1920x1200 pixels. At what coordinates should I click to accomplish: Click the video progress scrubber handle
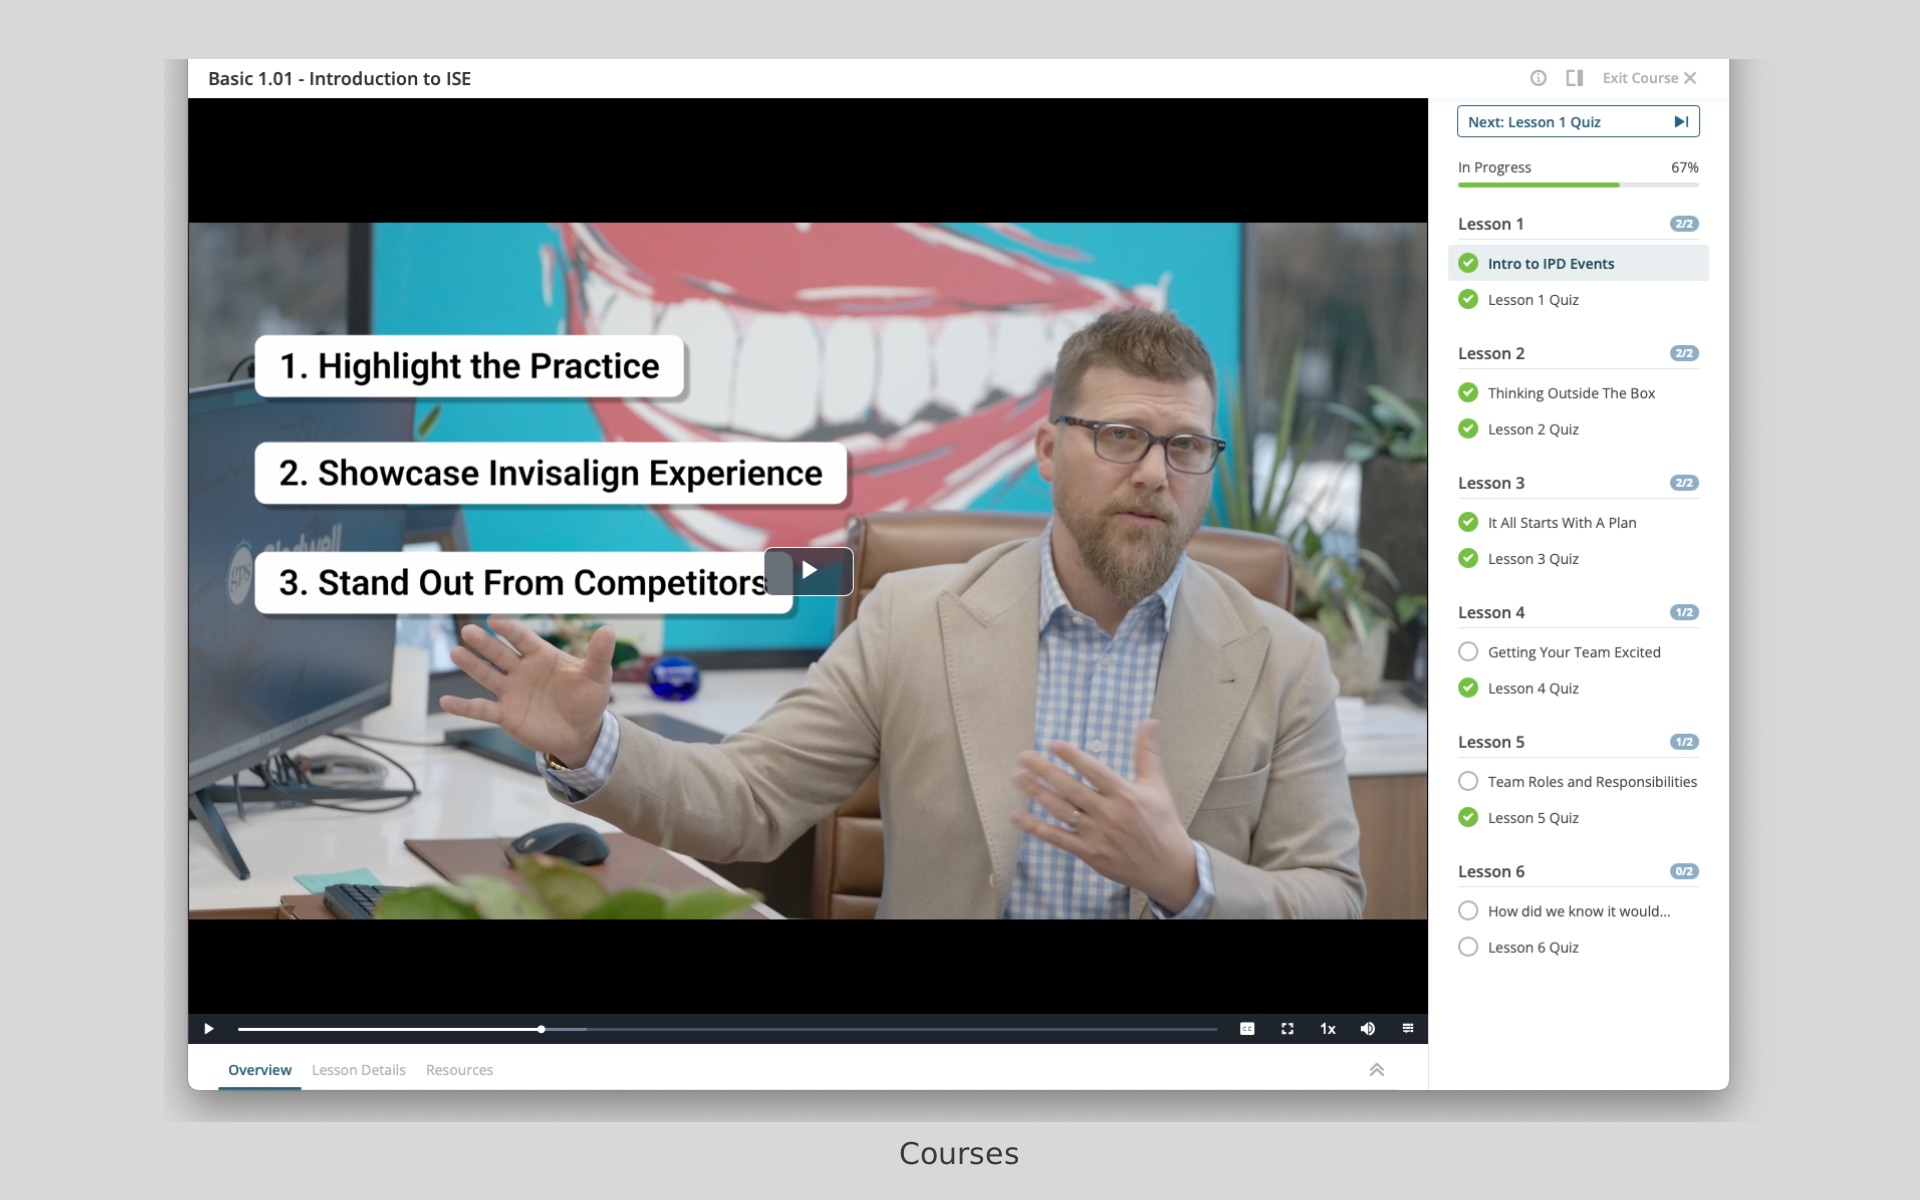541,1028
